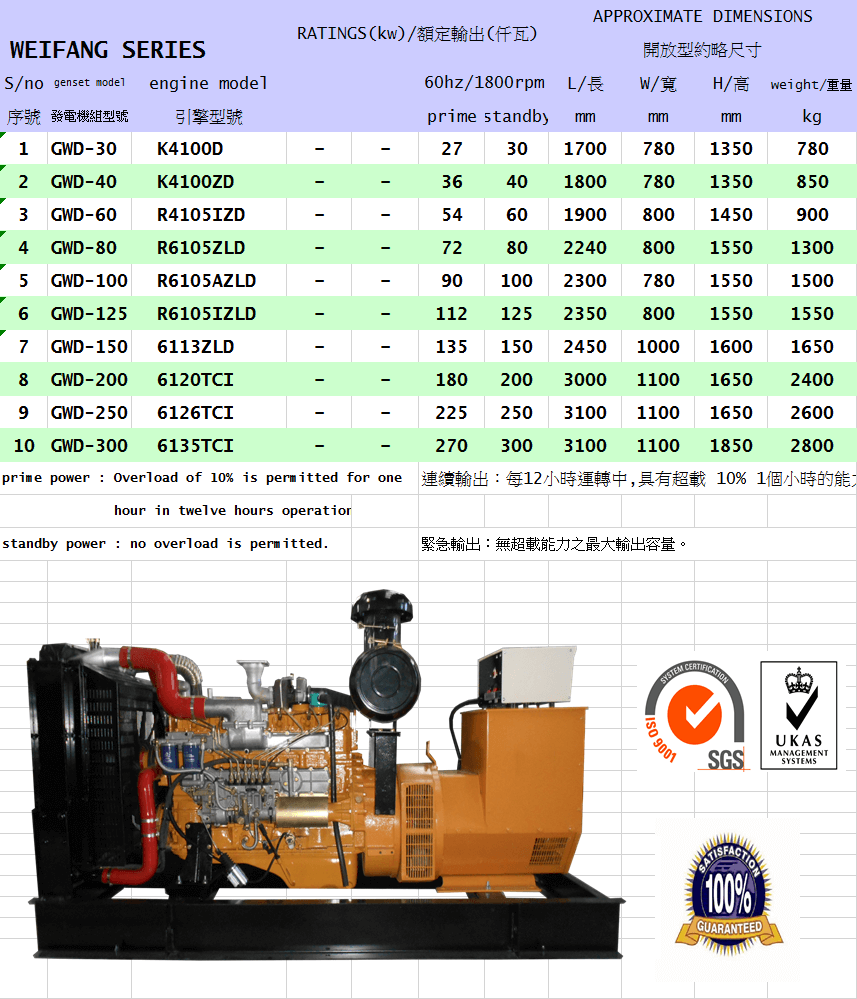Select the standby power note cell
The width and height of the screenshot is (857, 999).
point(165,544)
